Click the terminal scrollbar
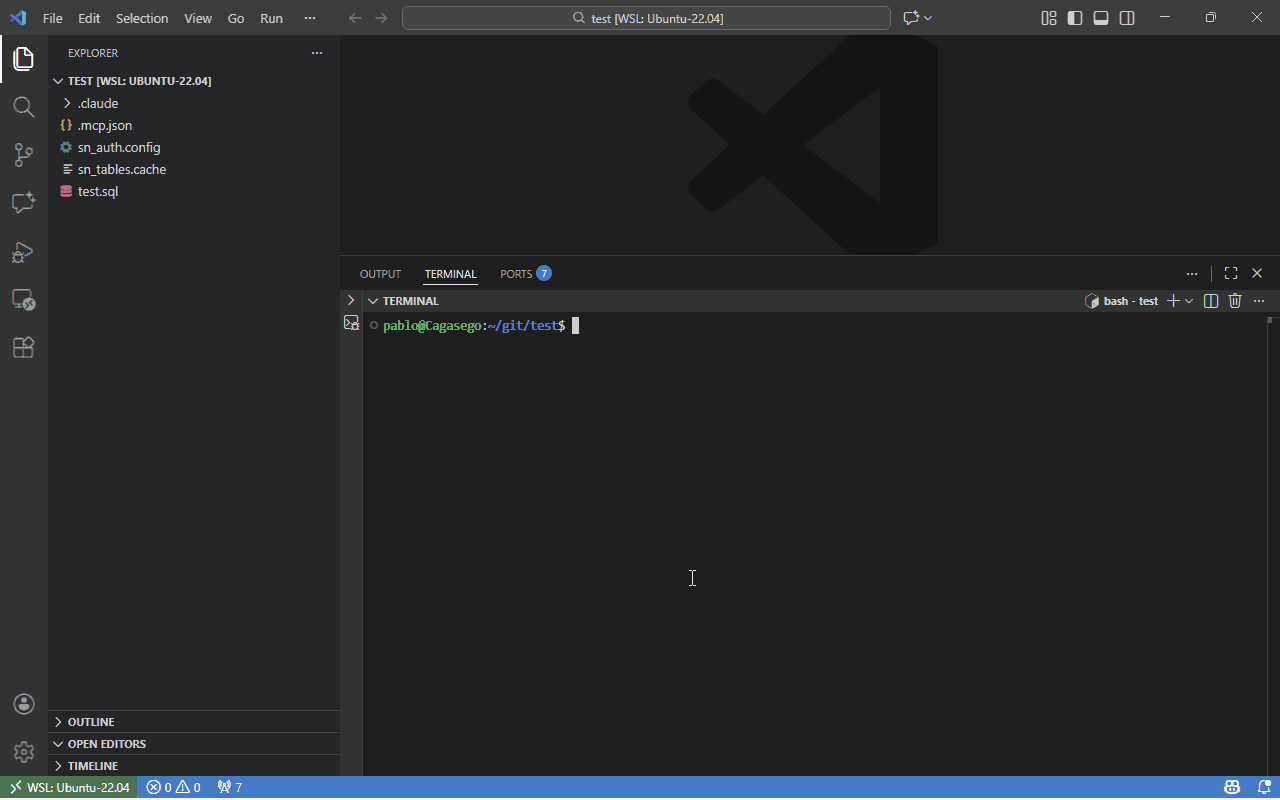1280x800 pixels. 1272,546
